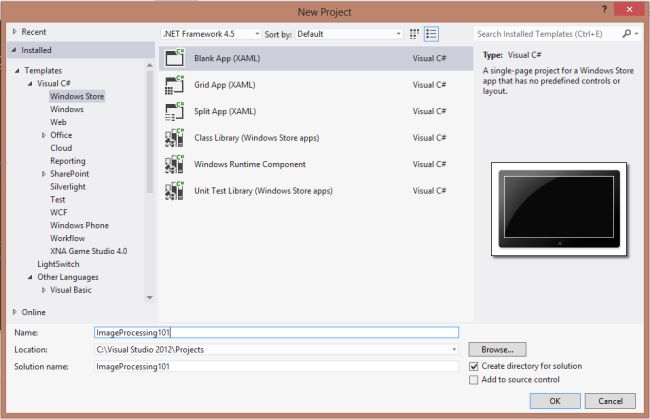Select Unit Test Library (Windows Store apps) text
Image resolution: width=650 pixels, height=419 pixels.
tap(263, 191)
